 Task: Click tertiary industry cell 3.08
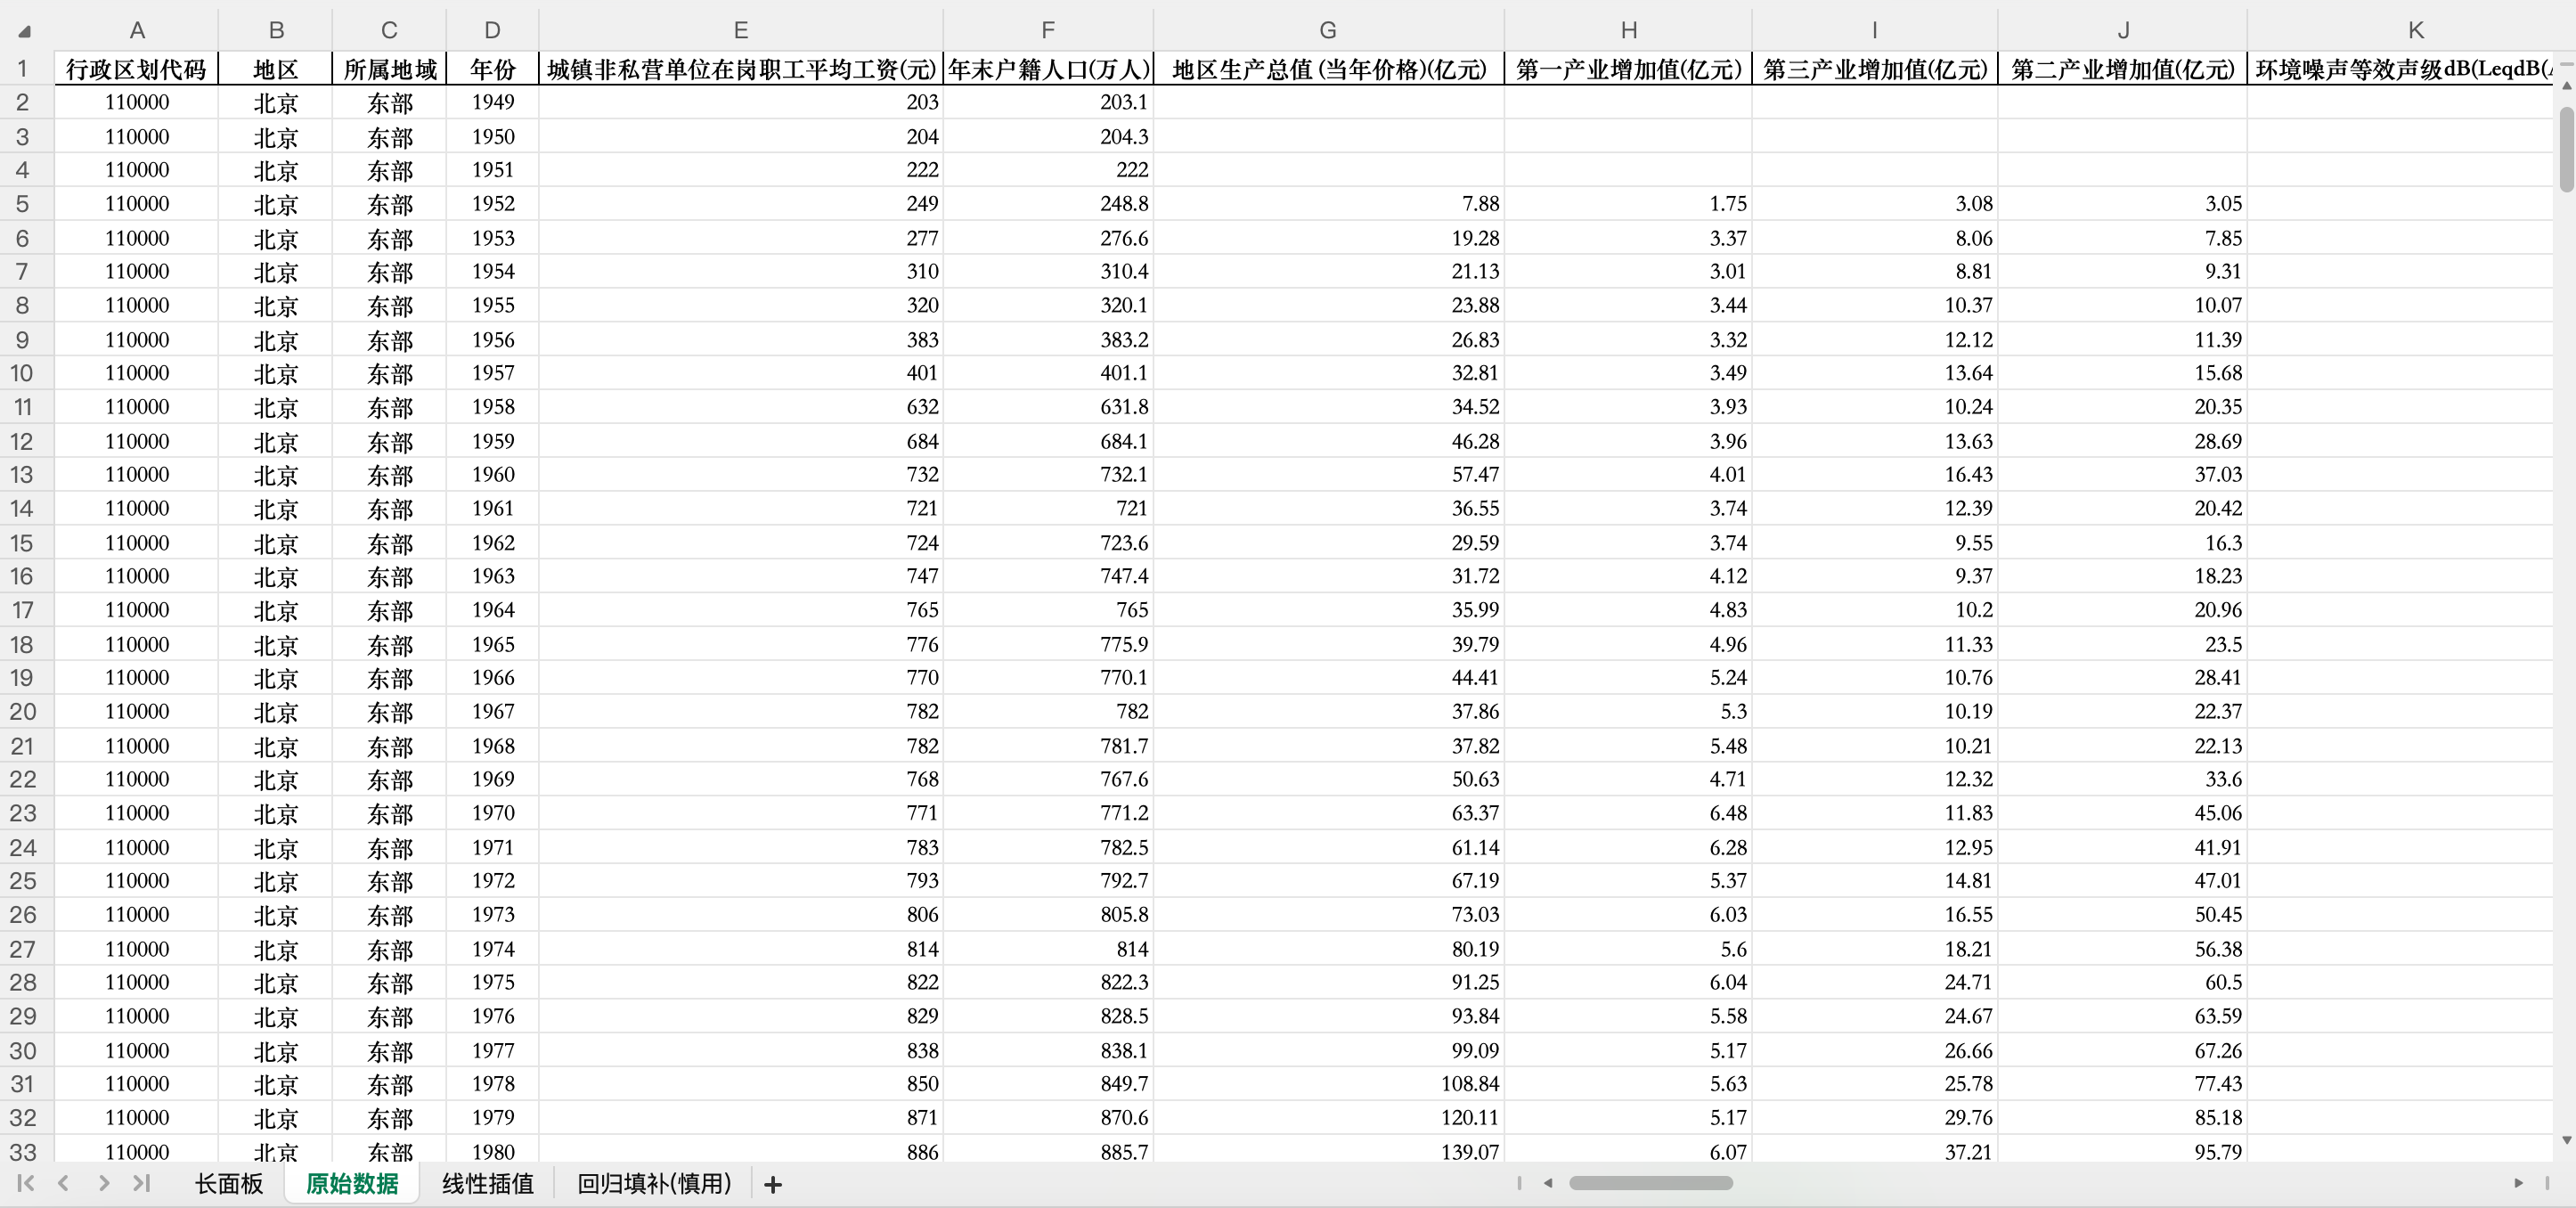[1875, 203]
